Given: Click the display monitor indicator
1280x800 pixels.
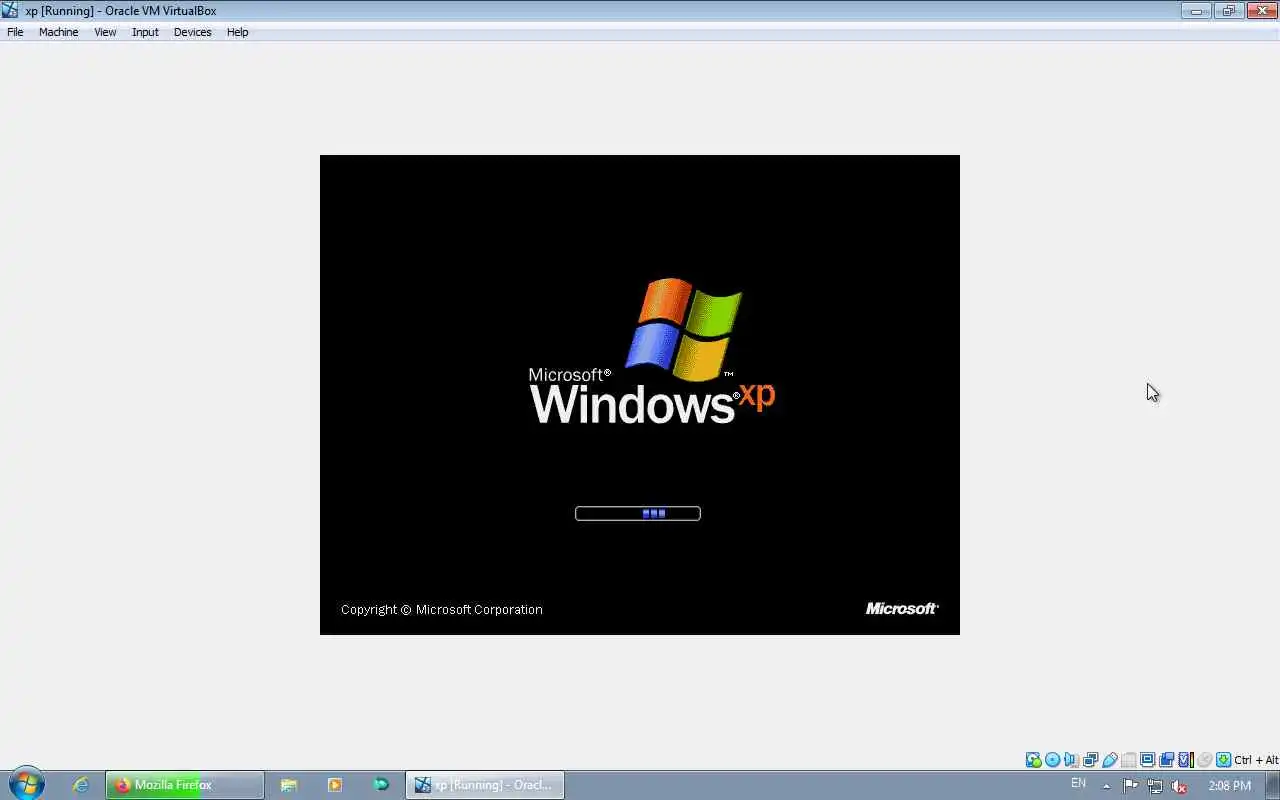Looking at the screenshot, I should [x=1148, y=760].
